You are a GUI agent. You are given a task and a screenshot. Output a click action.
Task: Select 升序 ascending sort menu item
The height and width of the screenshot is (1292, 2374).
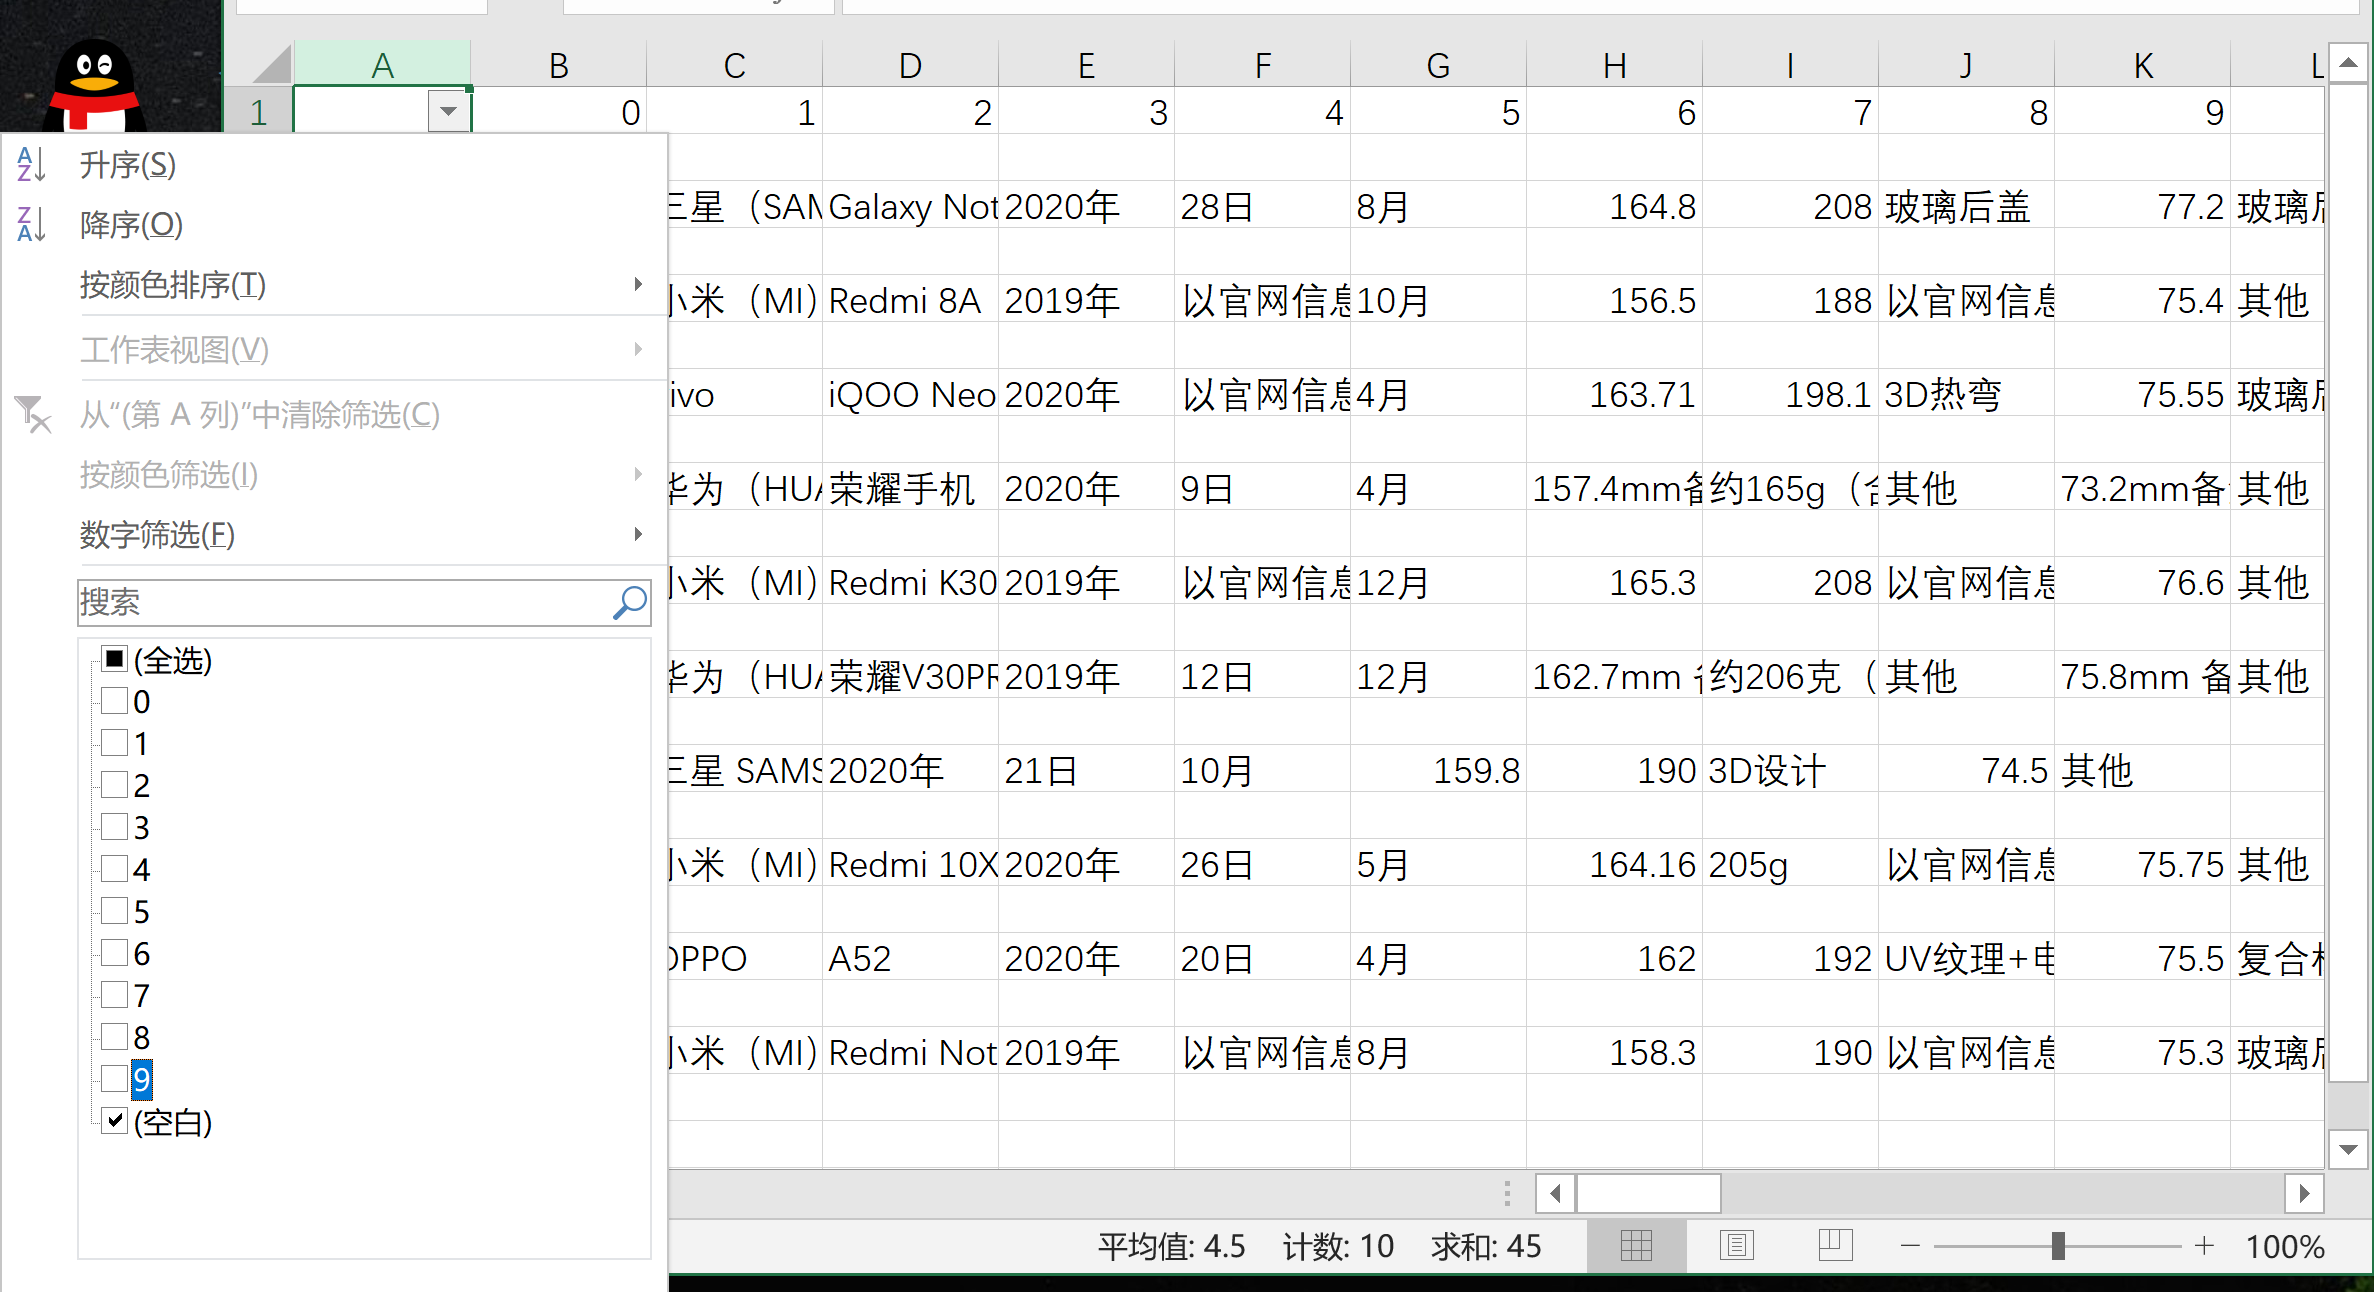click(128, 164)
